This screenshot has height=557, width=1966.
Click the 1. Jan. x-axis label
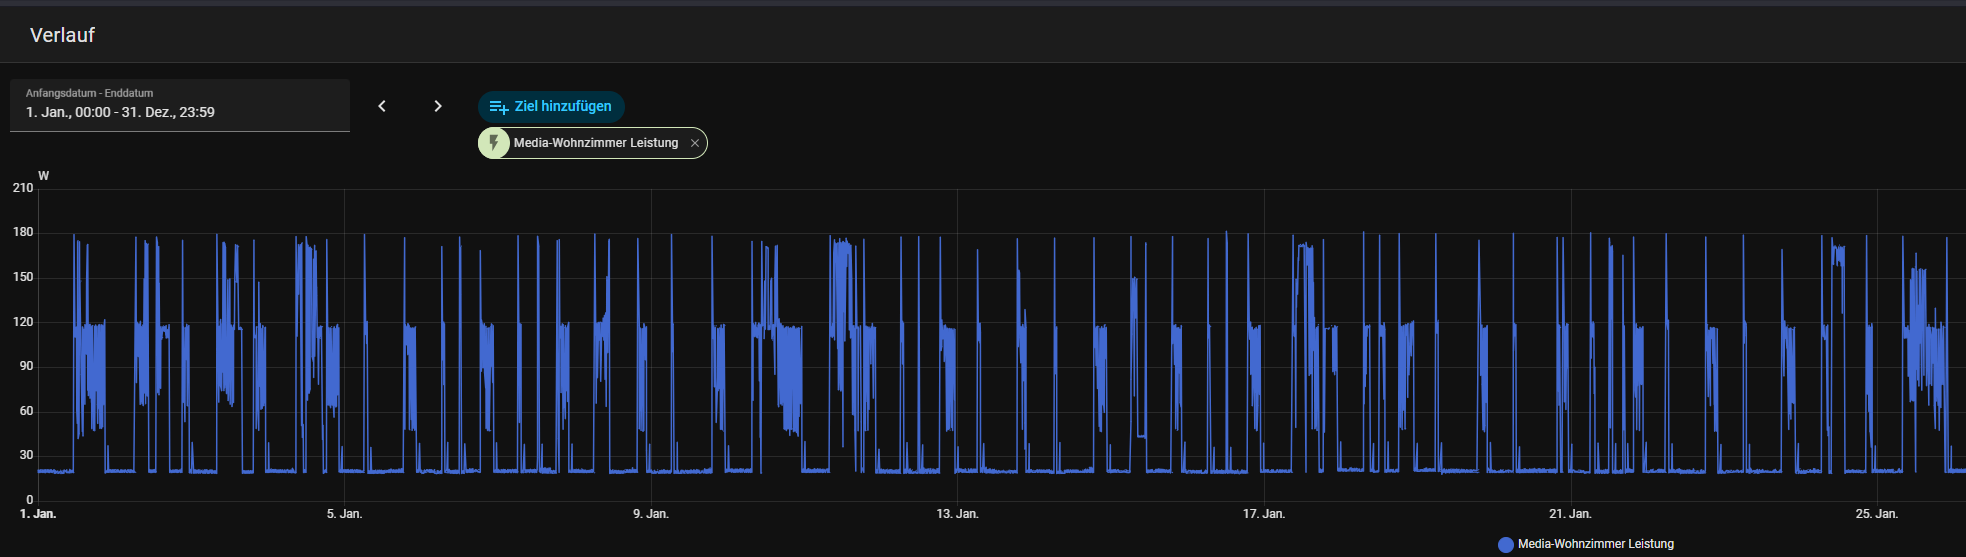point(38,514)
